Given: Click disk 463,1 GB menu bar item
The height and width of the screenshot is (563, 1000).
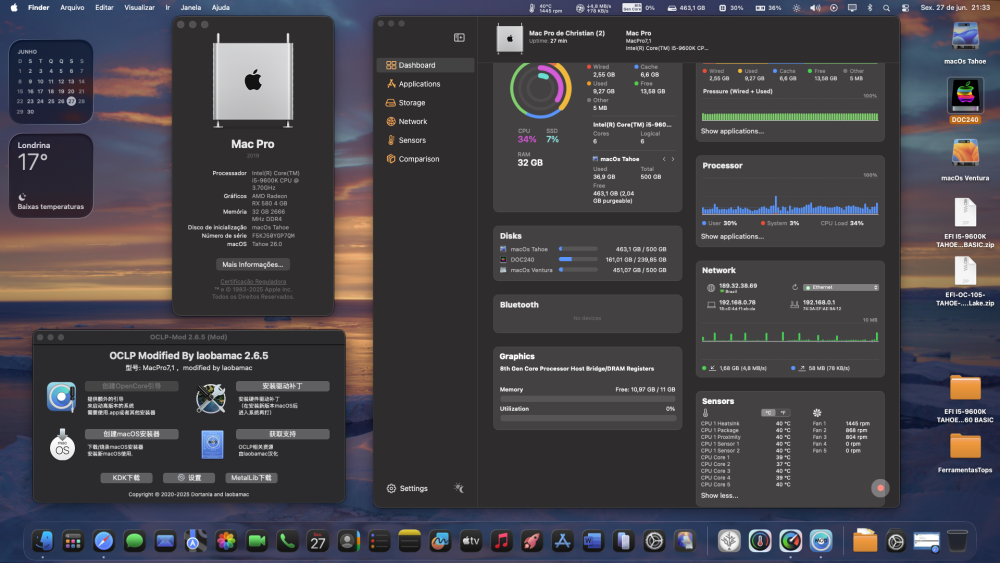Looking at the screenshot, I should coord(687,8).
